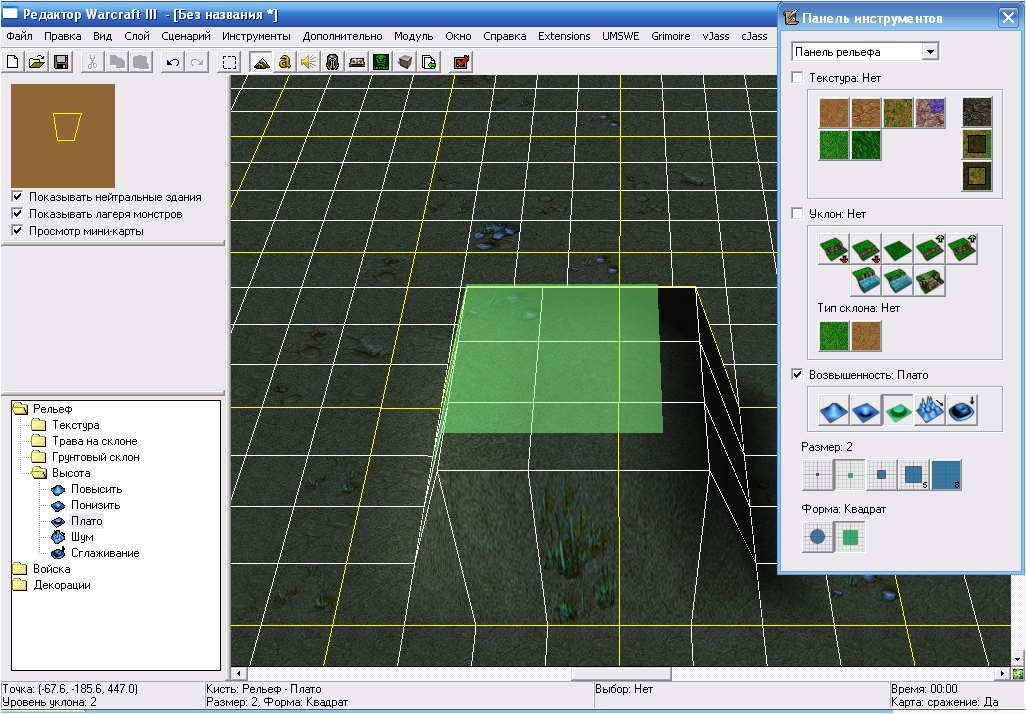Viewport: 1026px width, 714px height.
Task: Enable the Уклон checkbox
Action: coord(797,214)
